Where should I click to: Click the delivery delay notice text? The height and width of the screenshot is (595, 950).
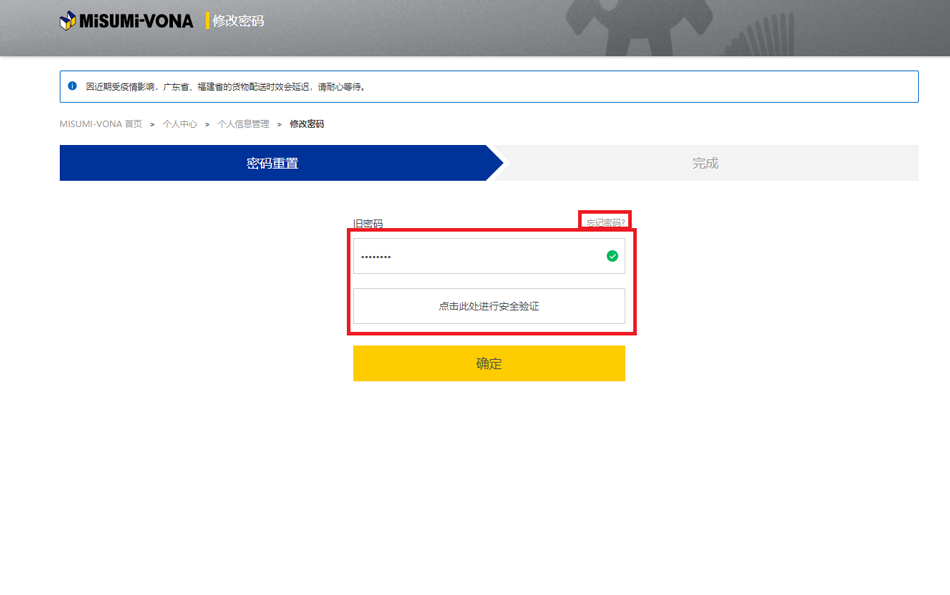[x=225, y=87]
